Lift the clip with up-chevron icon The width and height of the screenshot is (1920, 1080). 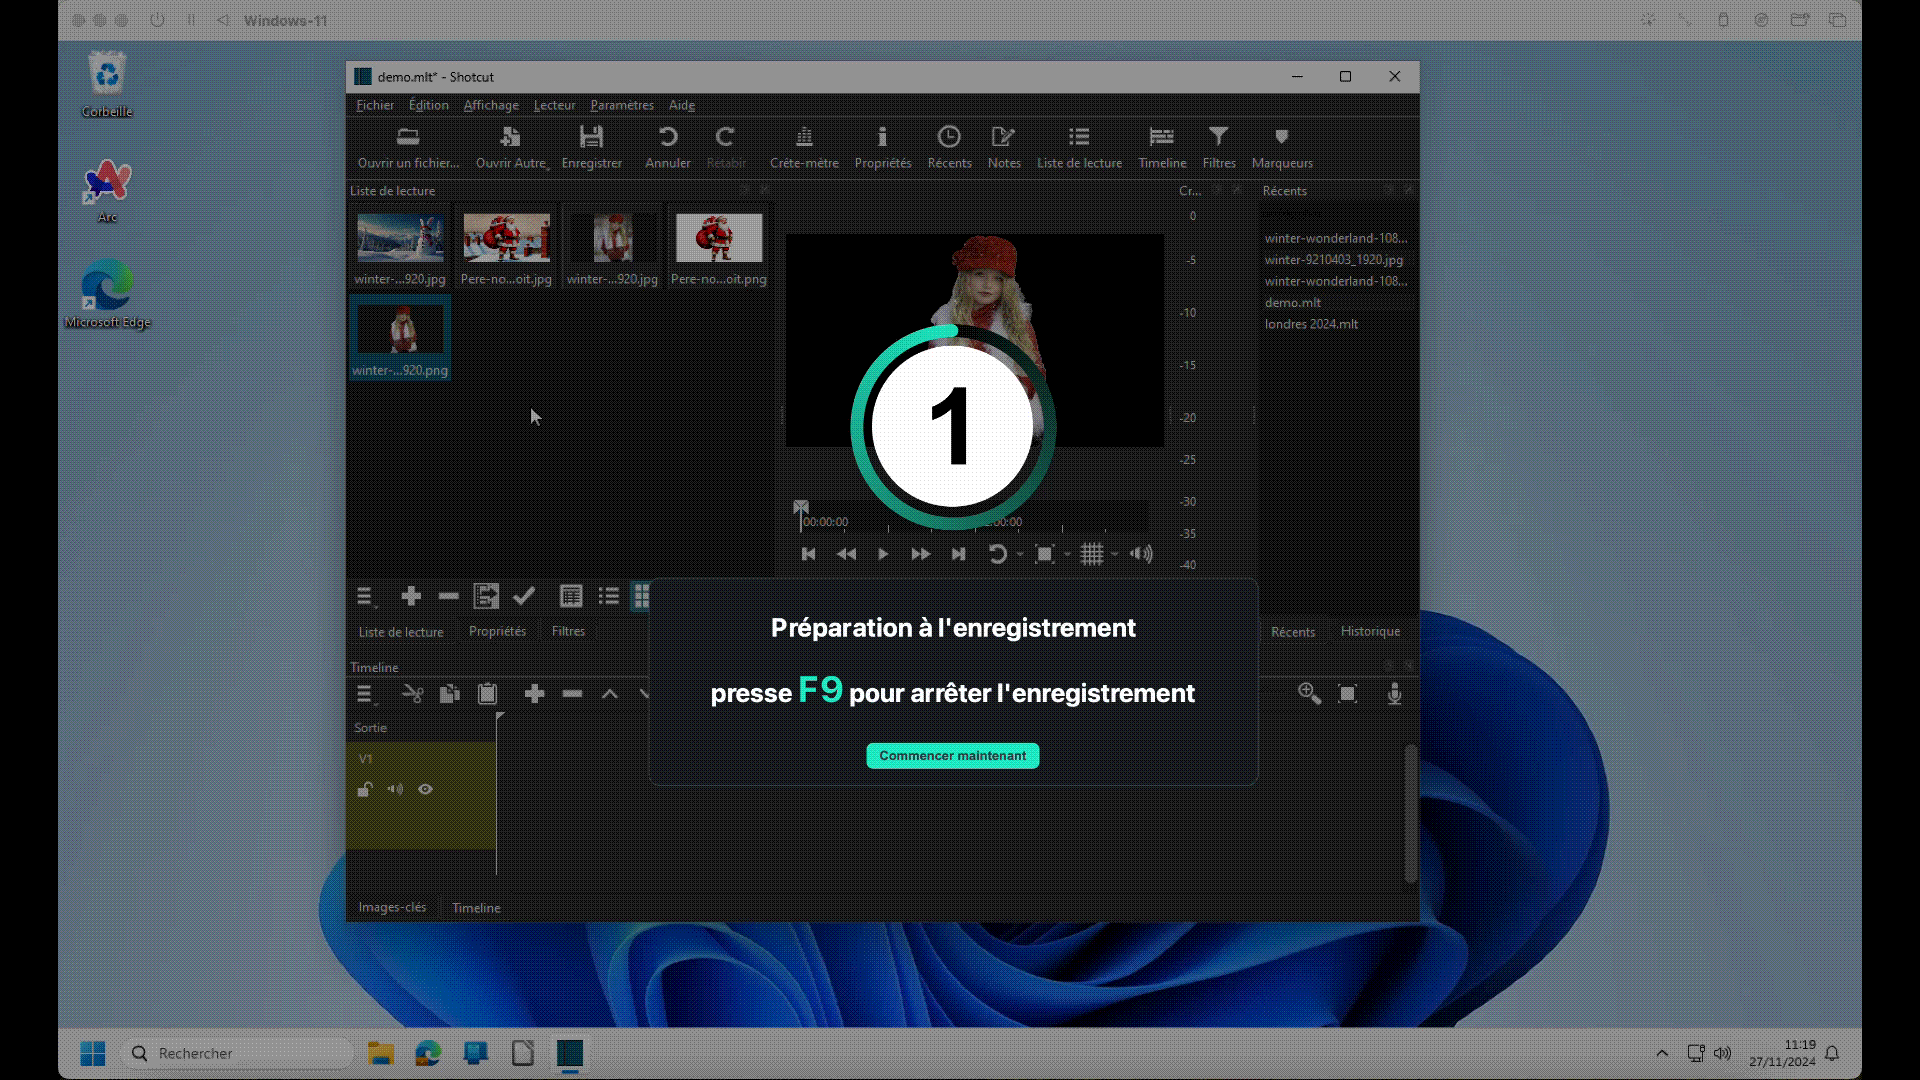(x=609, y=694)
